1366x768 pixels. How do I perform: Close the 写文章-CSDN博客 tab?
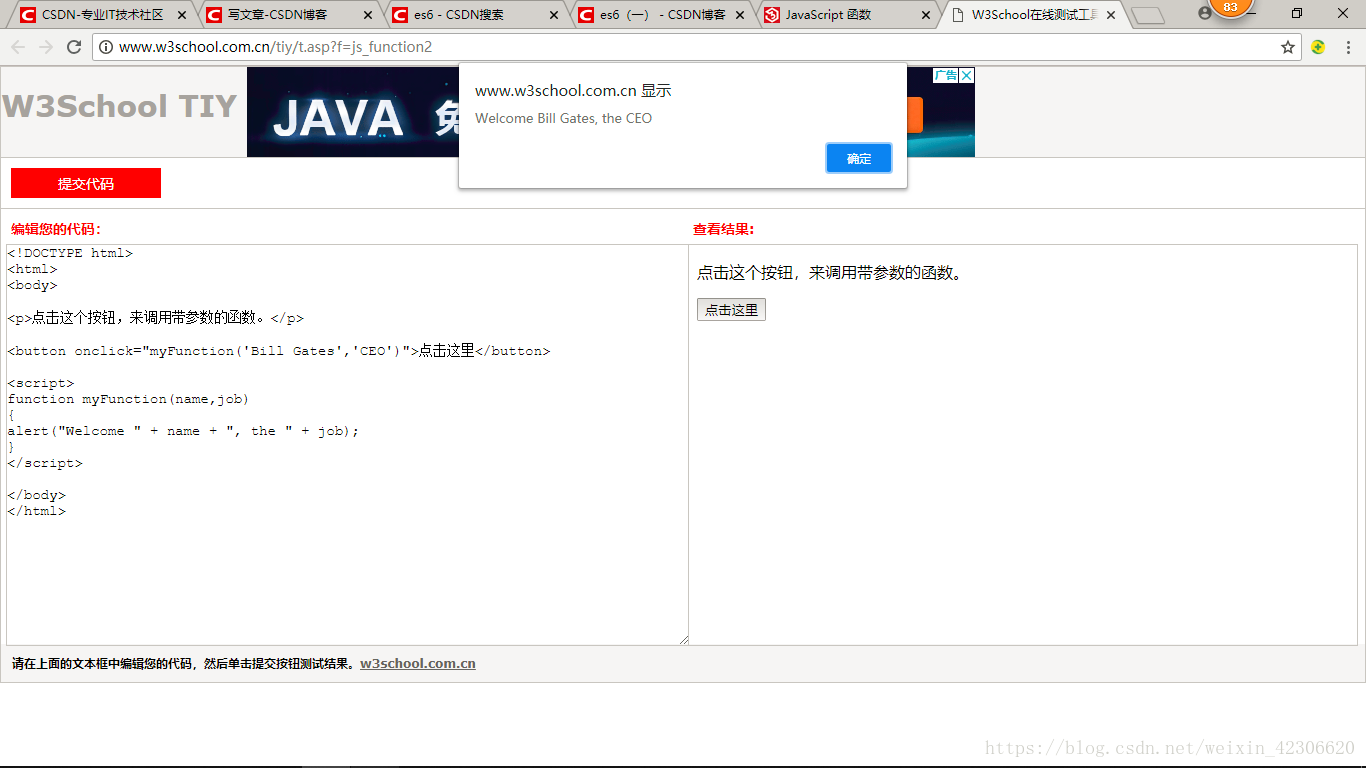pyautogui.click(x=368, y=15)
